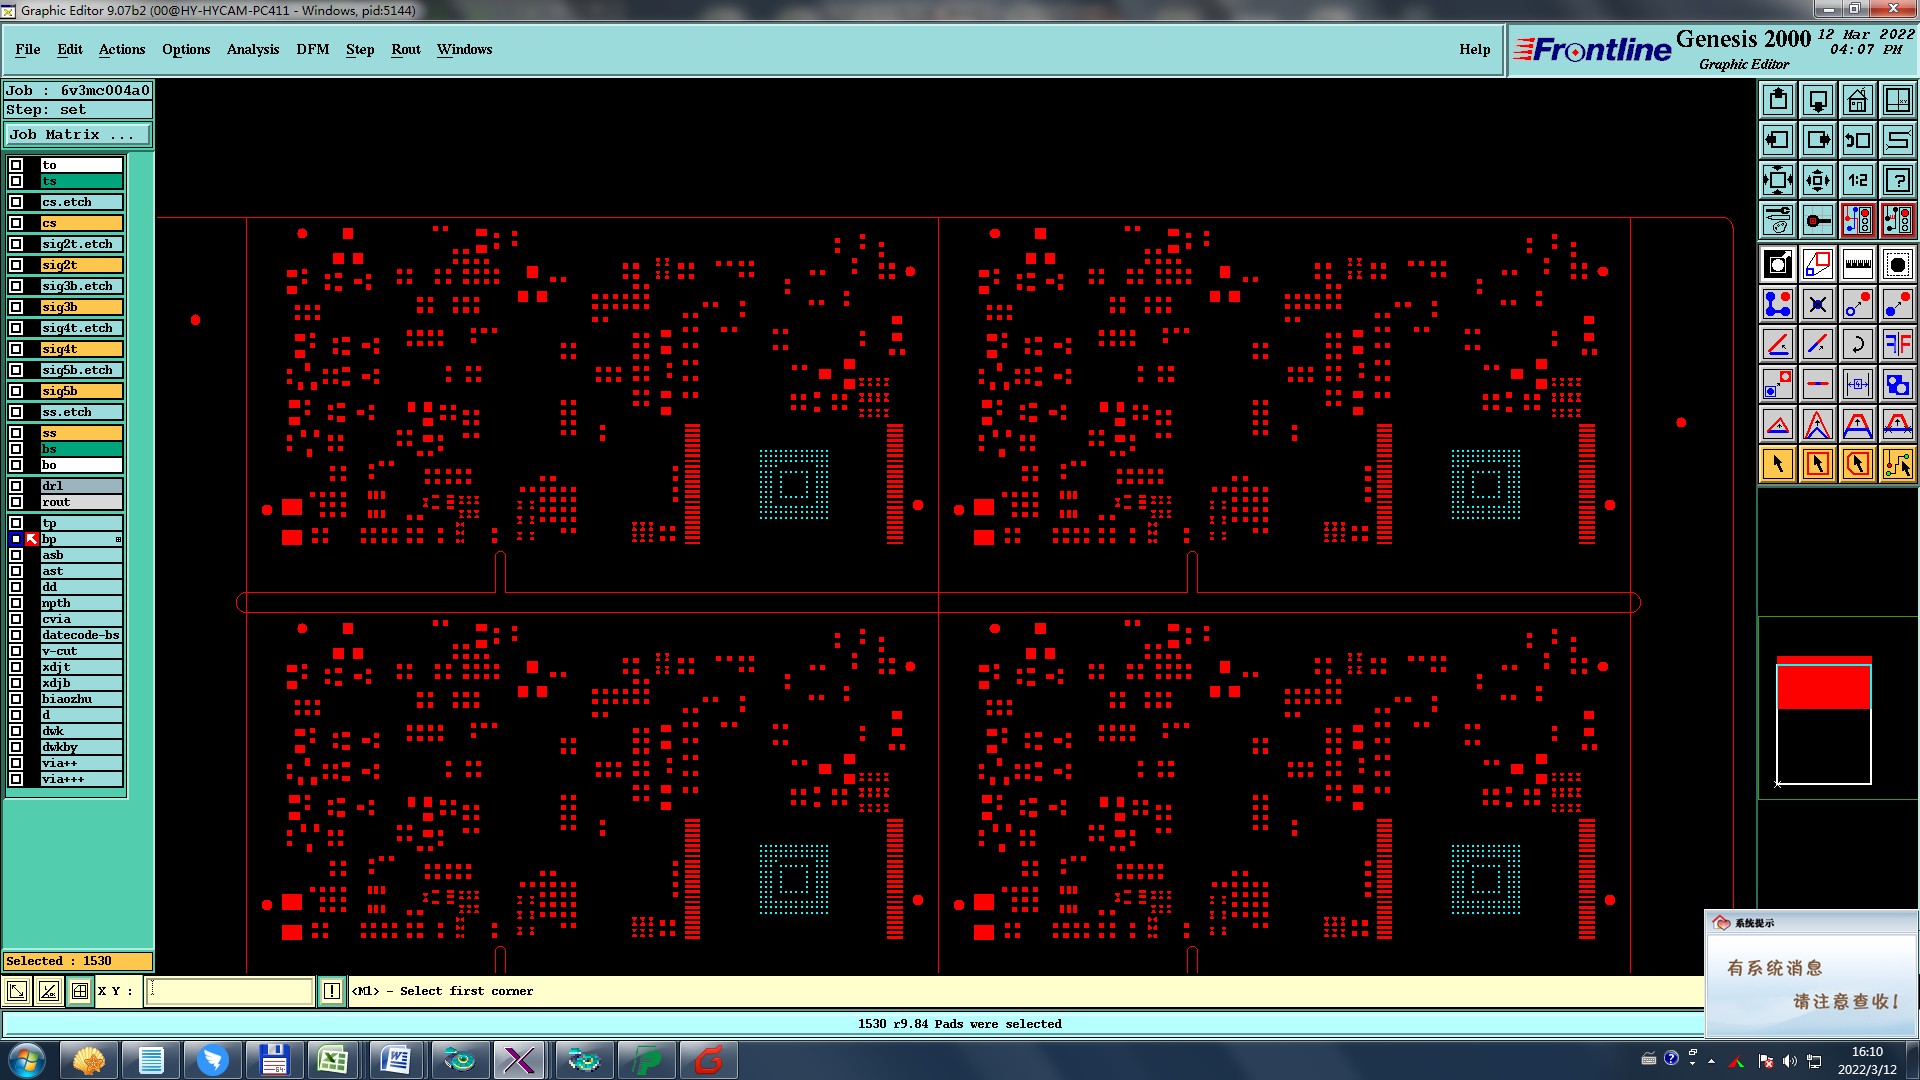Select the add feature pad icon
This screenshot has height=1080, width=1920.
(x=1778, y=264)
